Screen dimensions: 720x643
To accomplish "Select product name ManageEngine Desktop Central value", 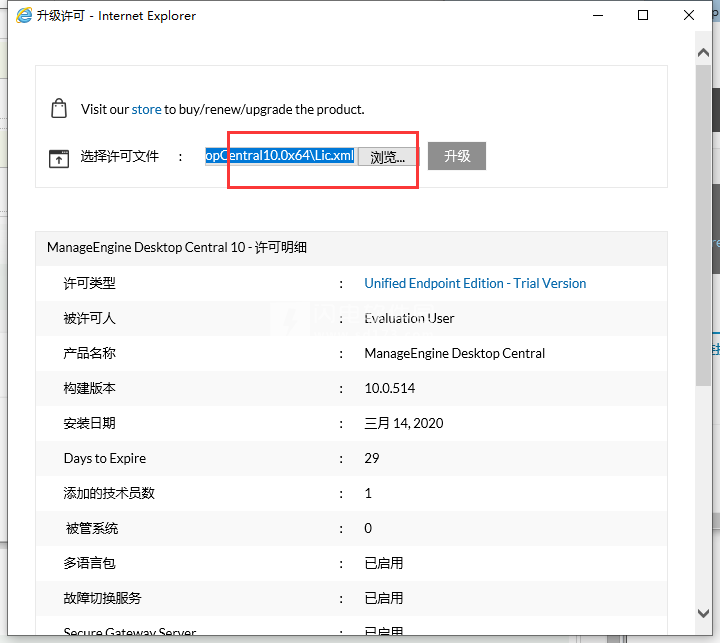I will click(455, 353).
